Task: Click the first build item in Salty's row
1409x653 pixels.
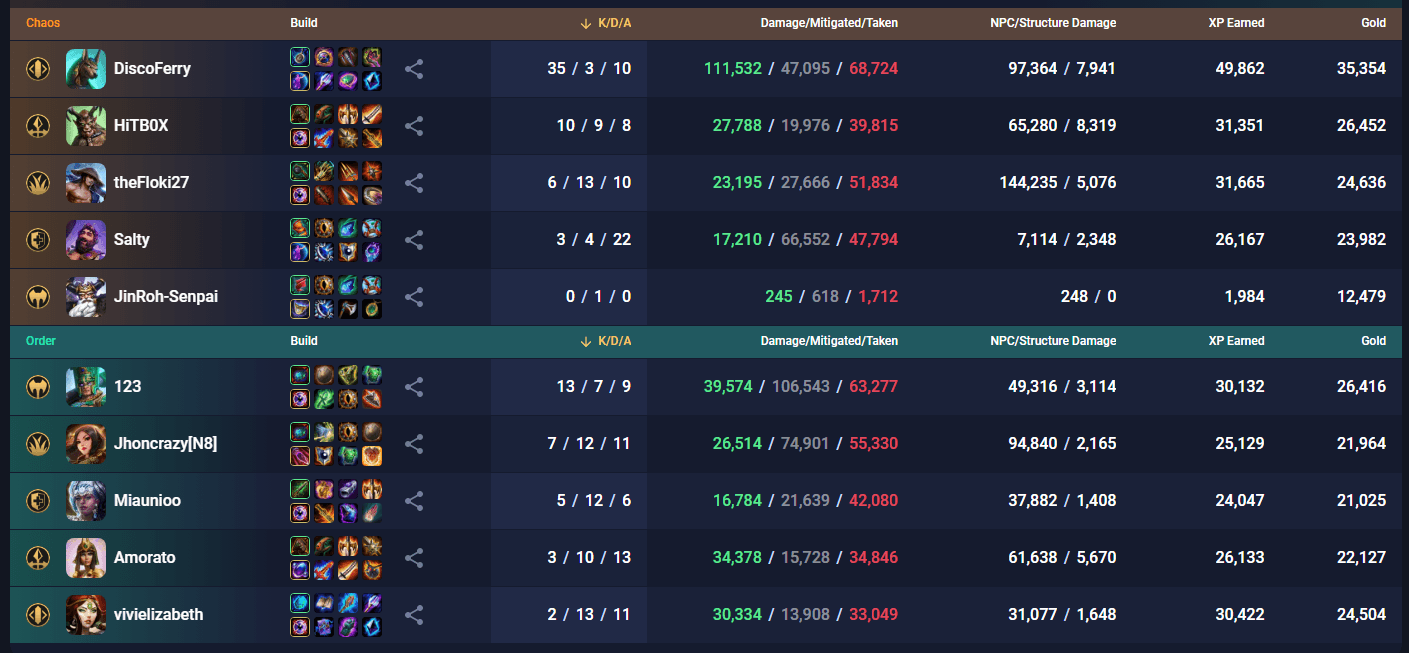Action: coord(300,229)
